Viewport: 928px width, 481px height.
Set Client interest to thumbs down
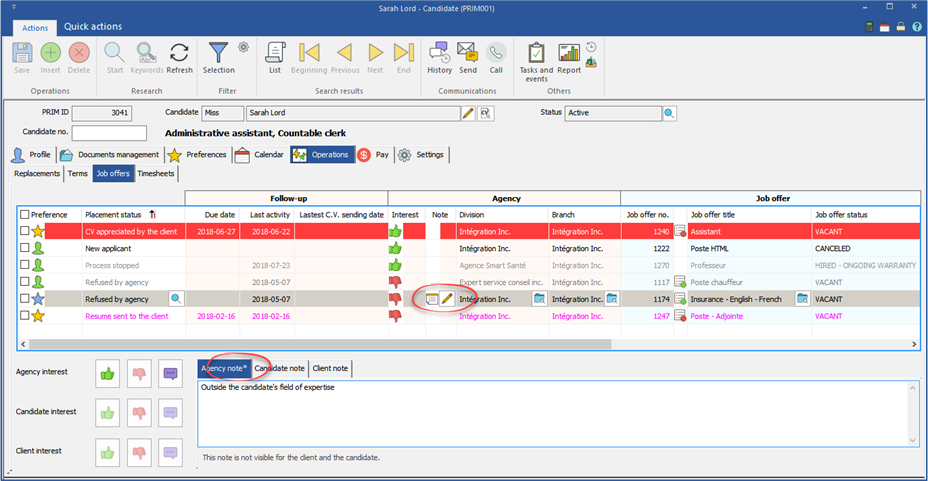[139, 453]
